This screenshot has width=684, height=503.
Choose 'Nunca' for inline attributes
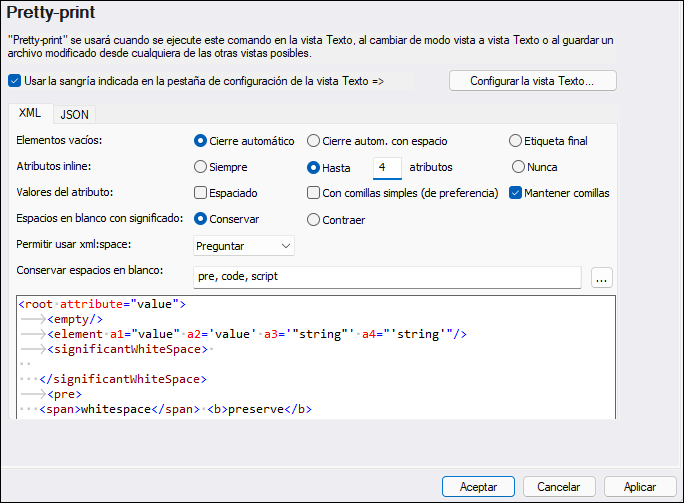(x=518, y=167)
